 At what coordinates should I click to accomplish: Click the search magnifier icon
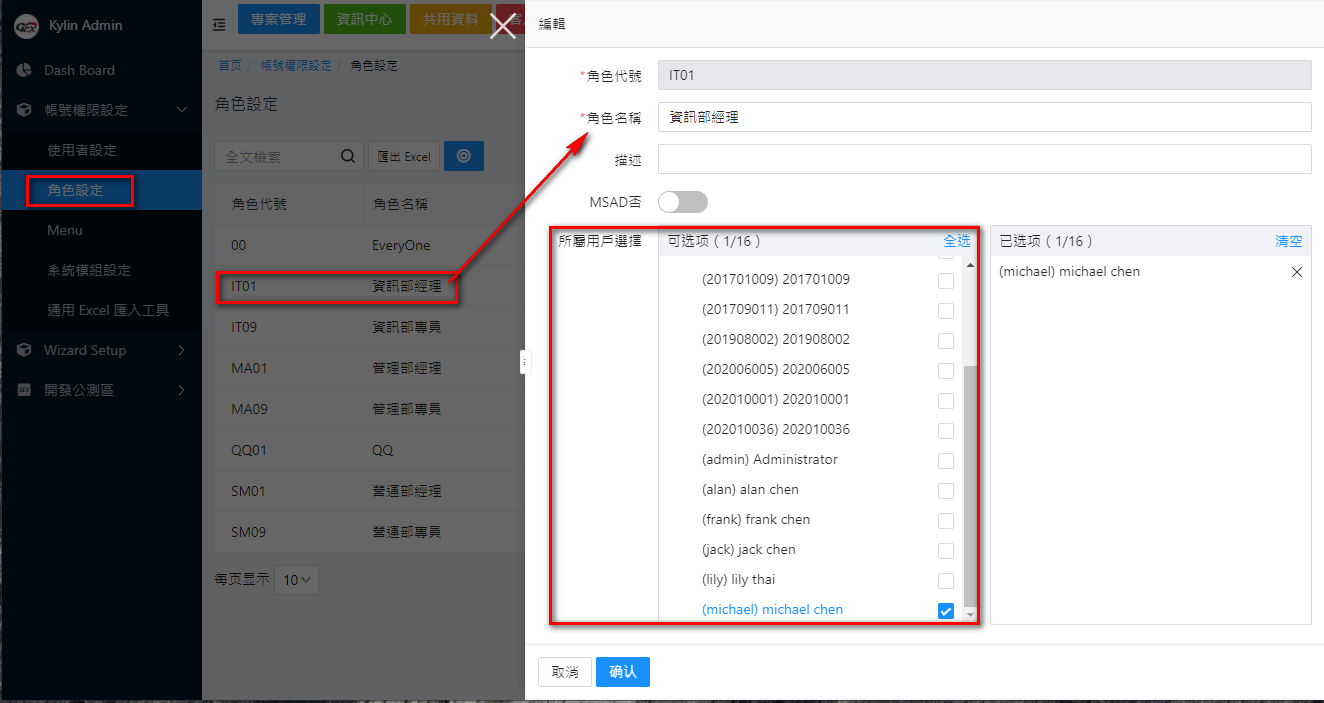point(348,156)
